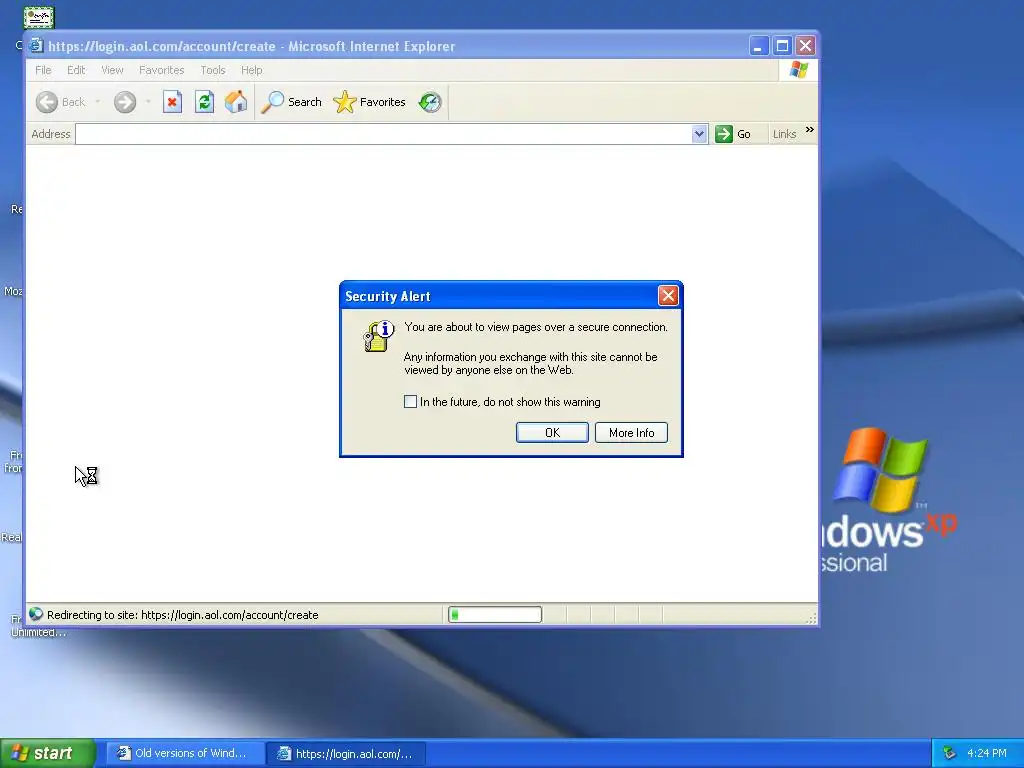This screenshot has height=768, width=1024.
Task: Confirm the Security Alert with OK
Action: click(x=552, y=432)
